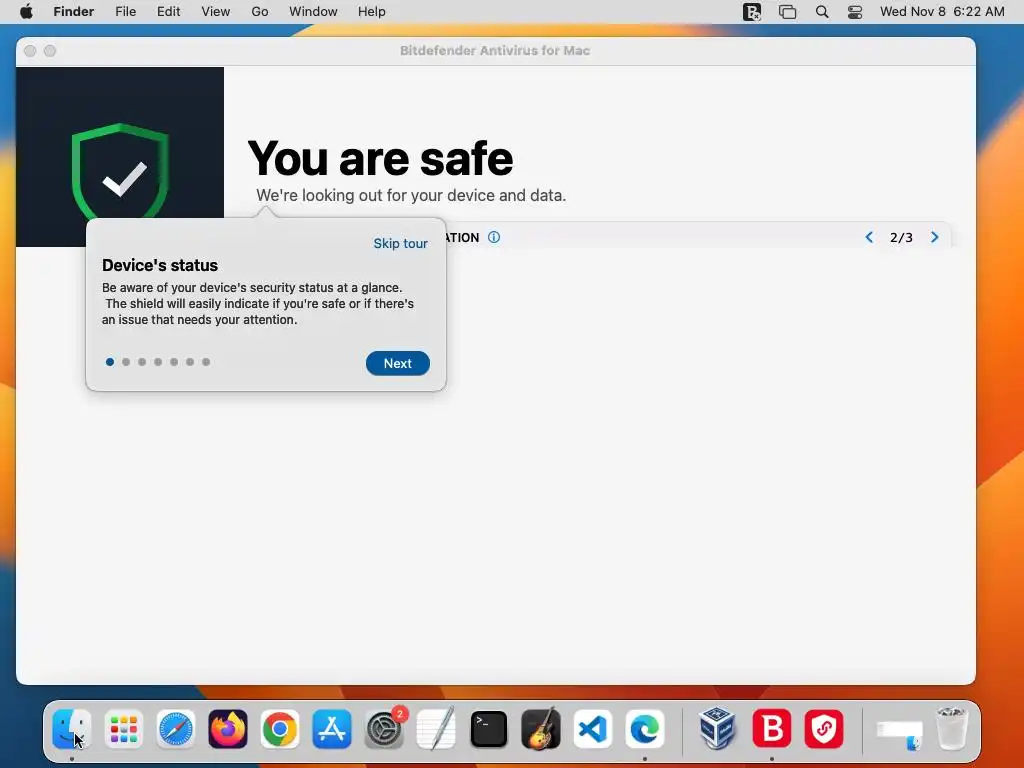Close the Bitdefender Antivirus window
The height and width of the screenshot is (768, 1024).
30,51
